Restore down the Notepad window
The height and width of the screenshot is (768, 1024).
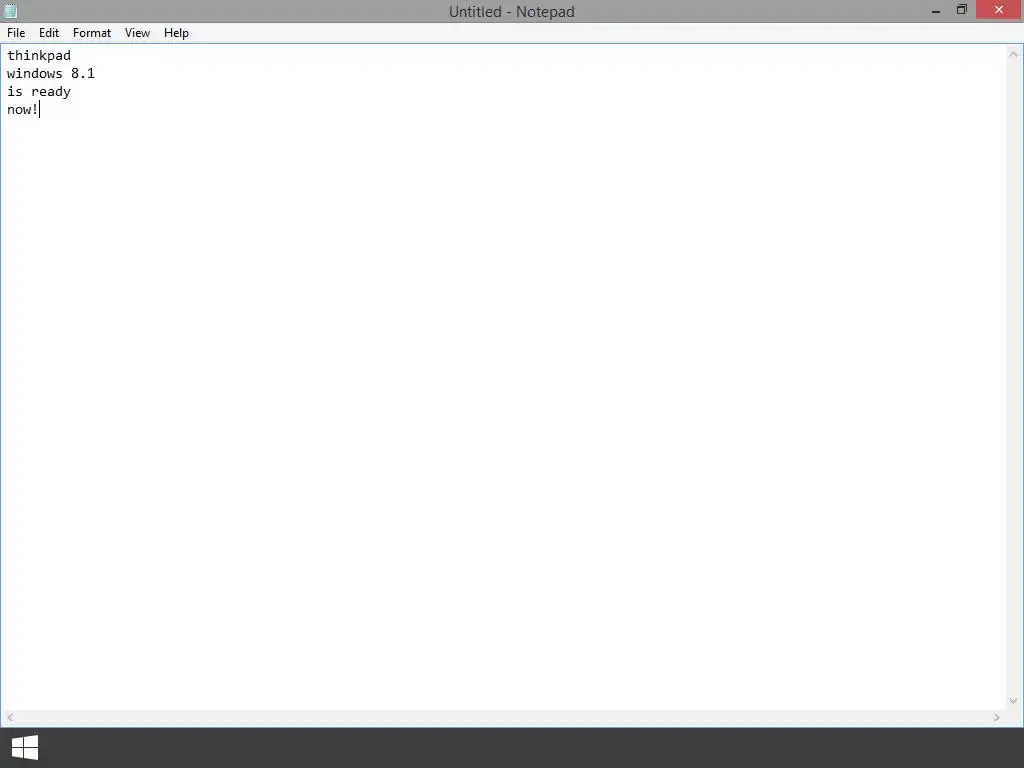click(961, 10)
